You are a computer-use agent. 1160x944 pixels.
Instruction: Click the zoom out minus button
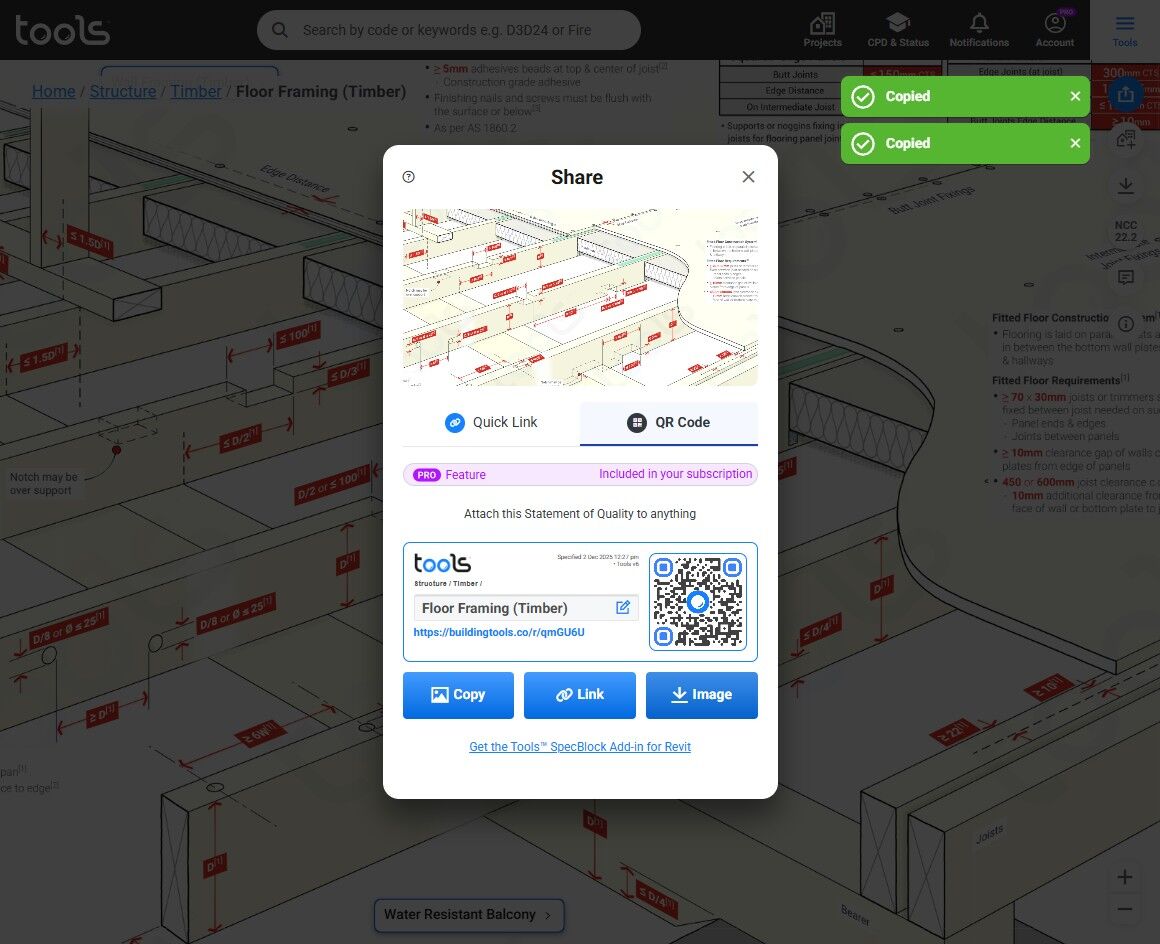(x=1124, y=909)
